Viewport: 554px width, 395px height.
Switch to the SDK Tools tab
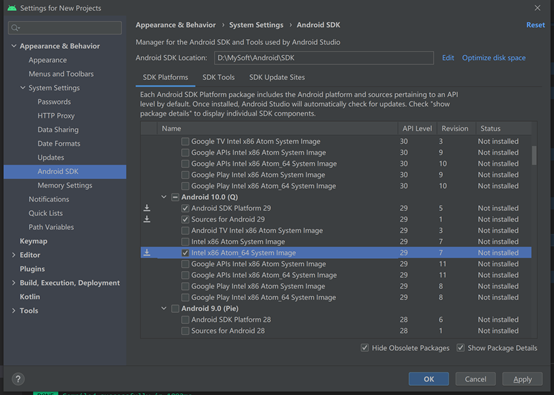pos(218,77)
